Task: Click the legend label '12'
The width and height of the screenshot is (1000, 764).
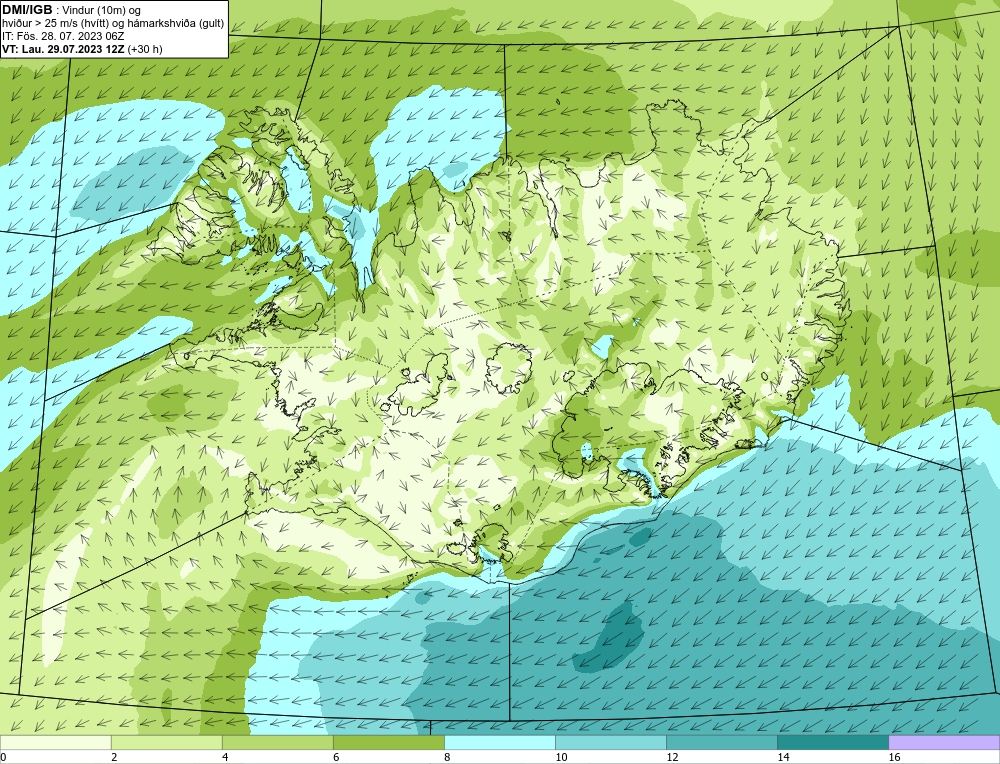Action: click(672, 757)
